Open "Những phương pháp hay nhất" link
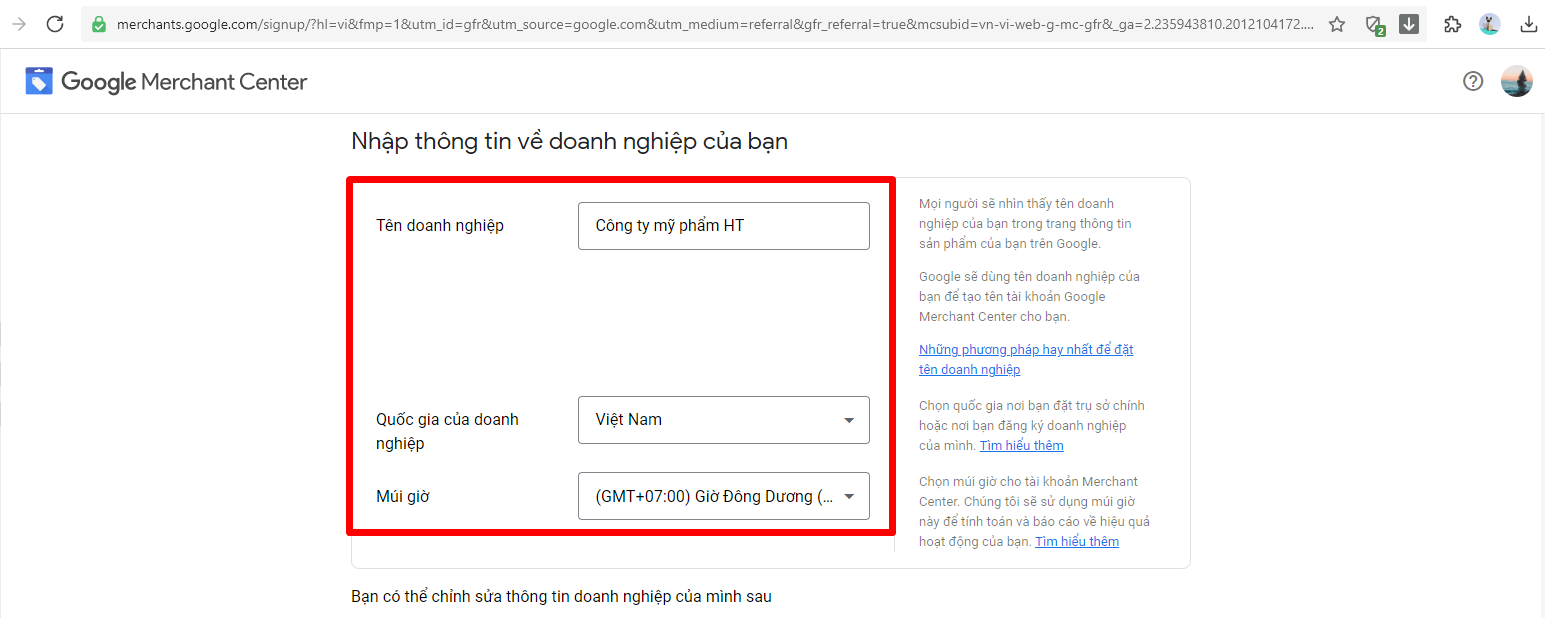Image resolution: width=1545 pixels, height=618 pixels. (x=1025, y=350)
